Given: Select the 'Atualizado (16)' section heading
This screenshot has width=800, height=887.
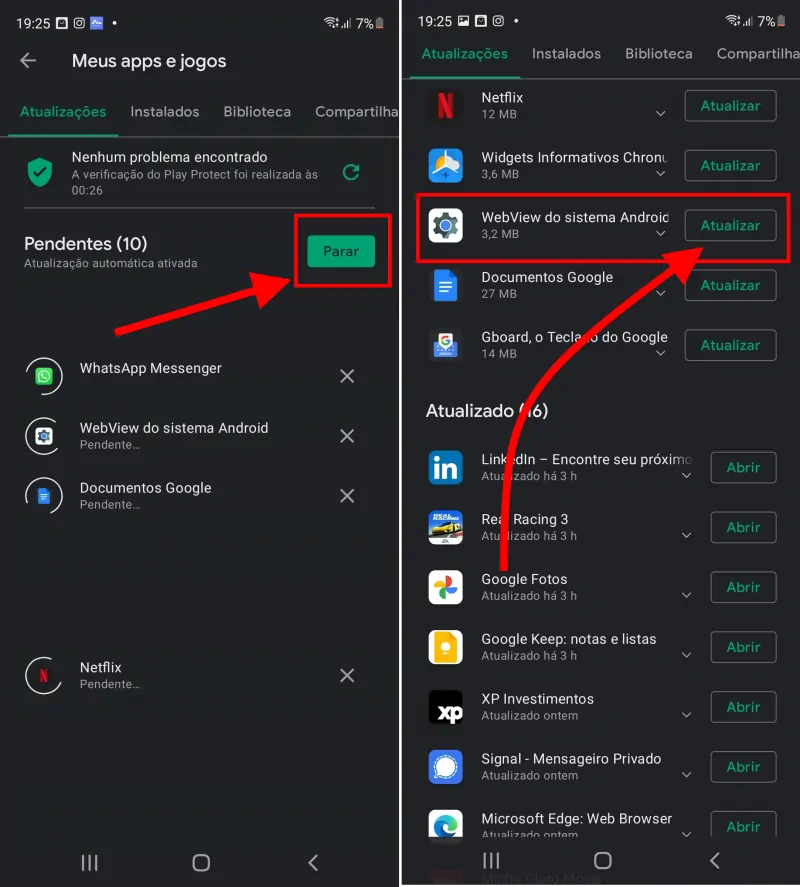Looking at the screenshot, I should pyautogui.click(x=487, y=411).
